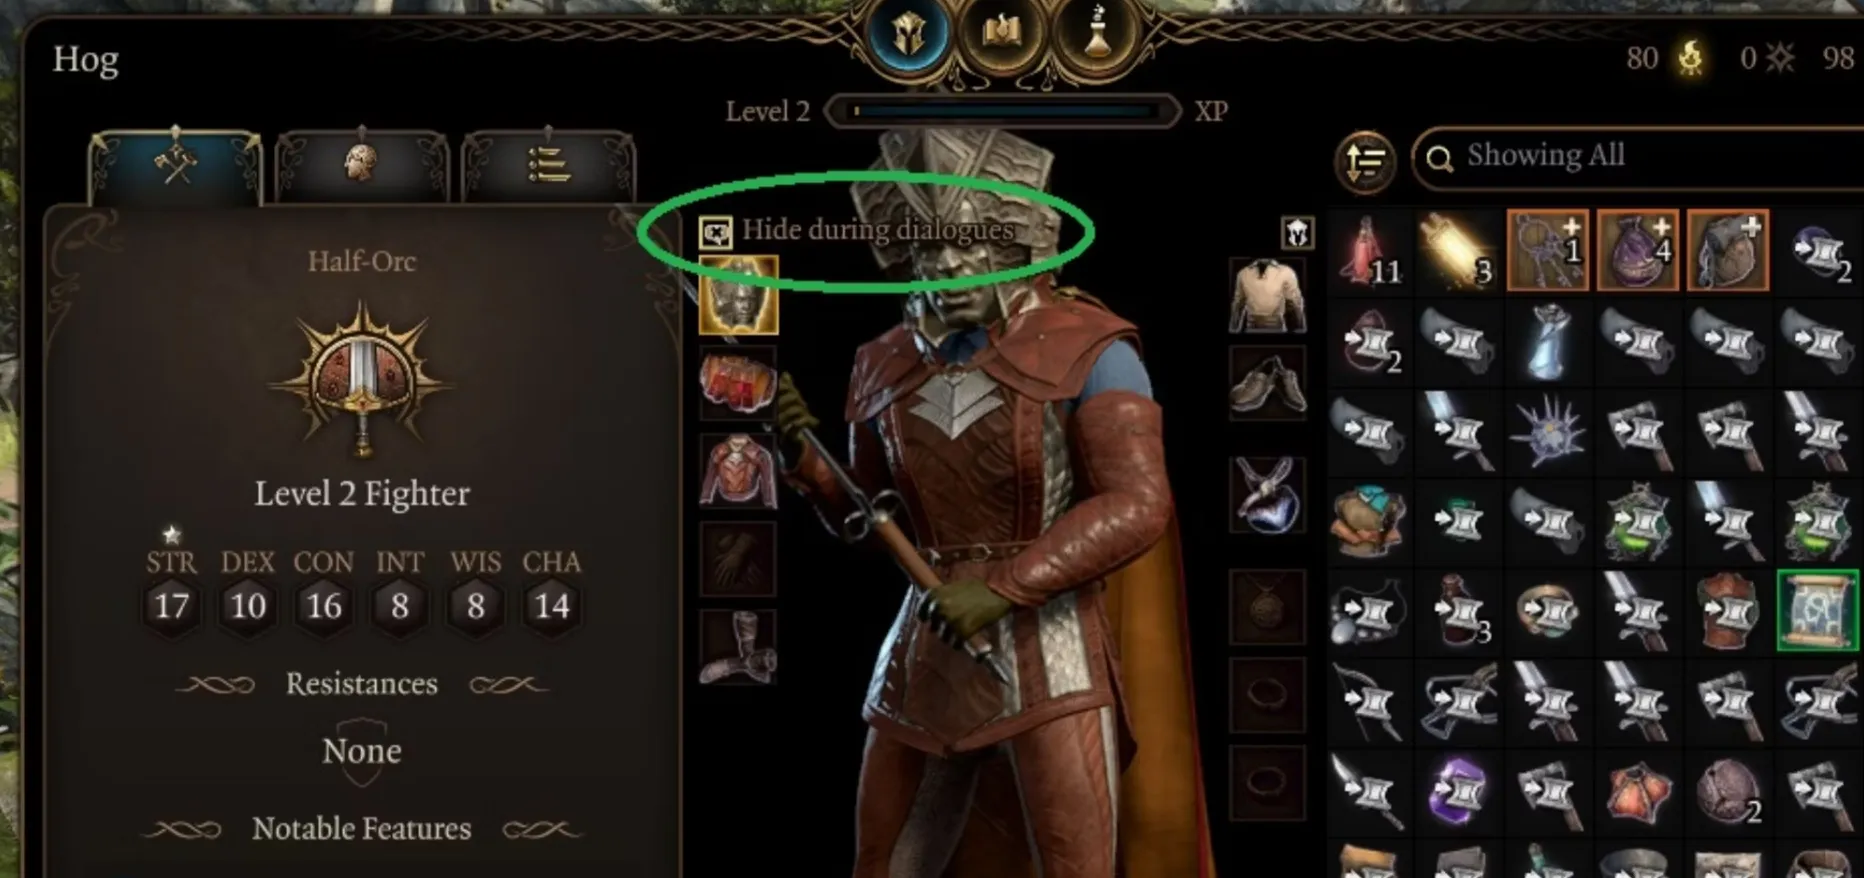
Task: Toggle the camp clothing helmet icon
Action: tap(1298, 233)
